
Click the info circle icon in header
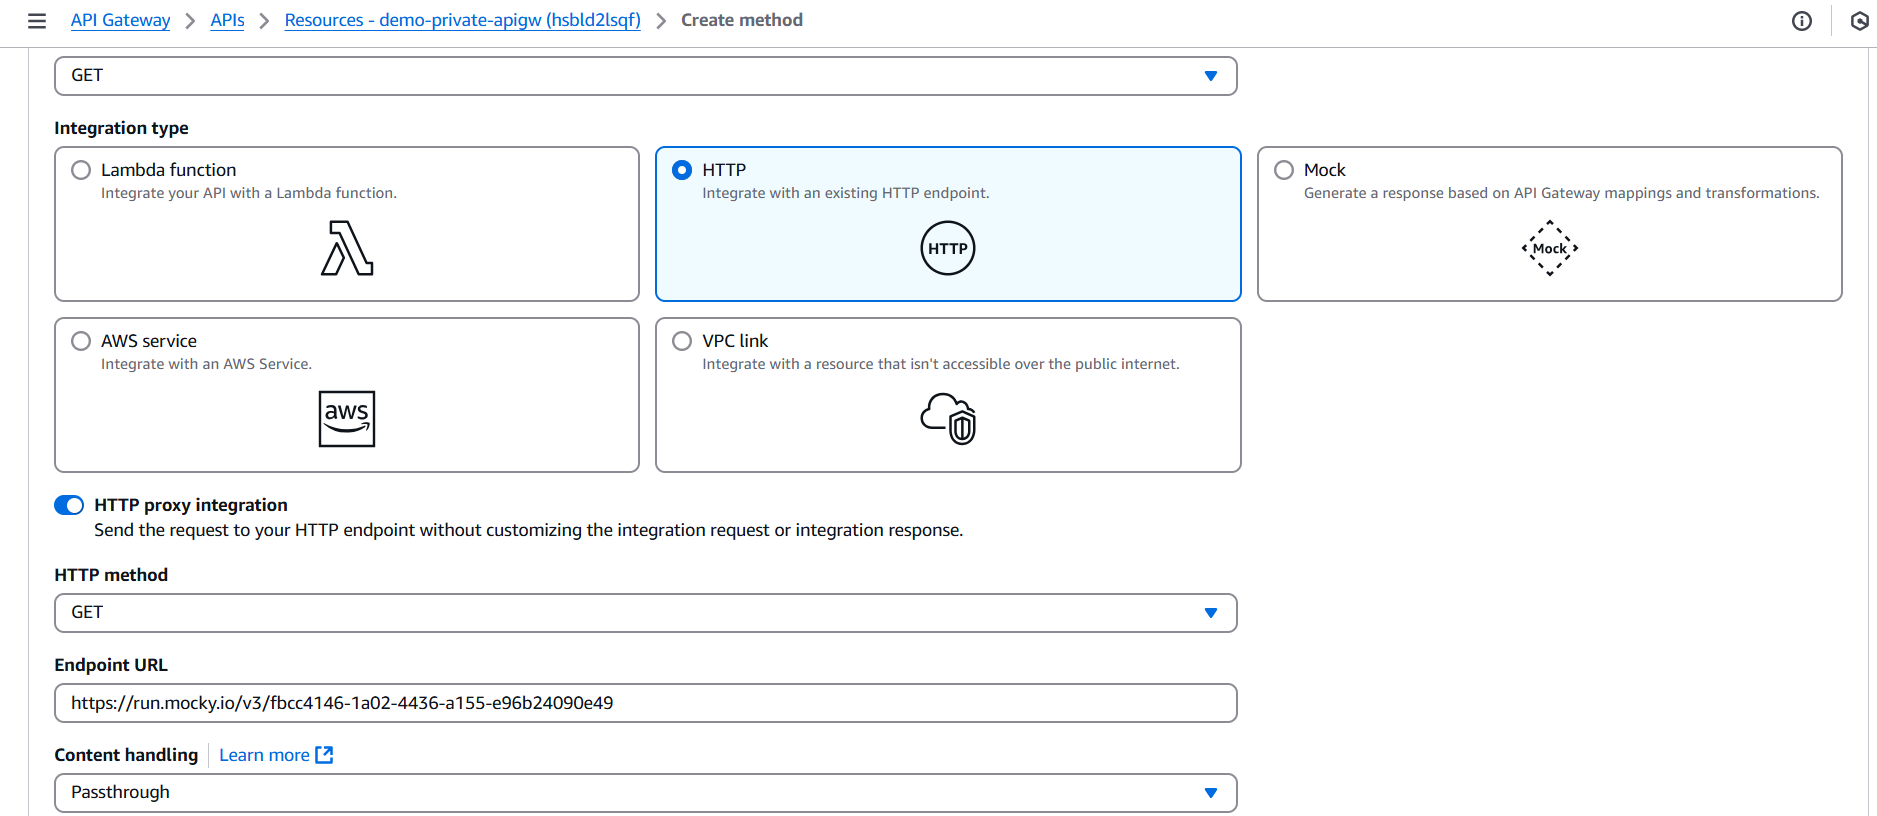coord(1802,21)
